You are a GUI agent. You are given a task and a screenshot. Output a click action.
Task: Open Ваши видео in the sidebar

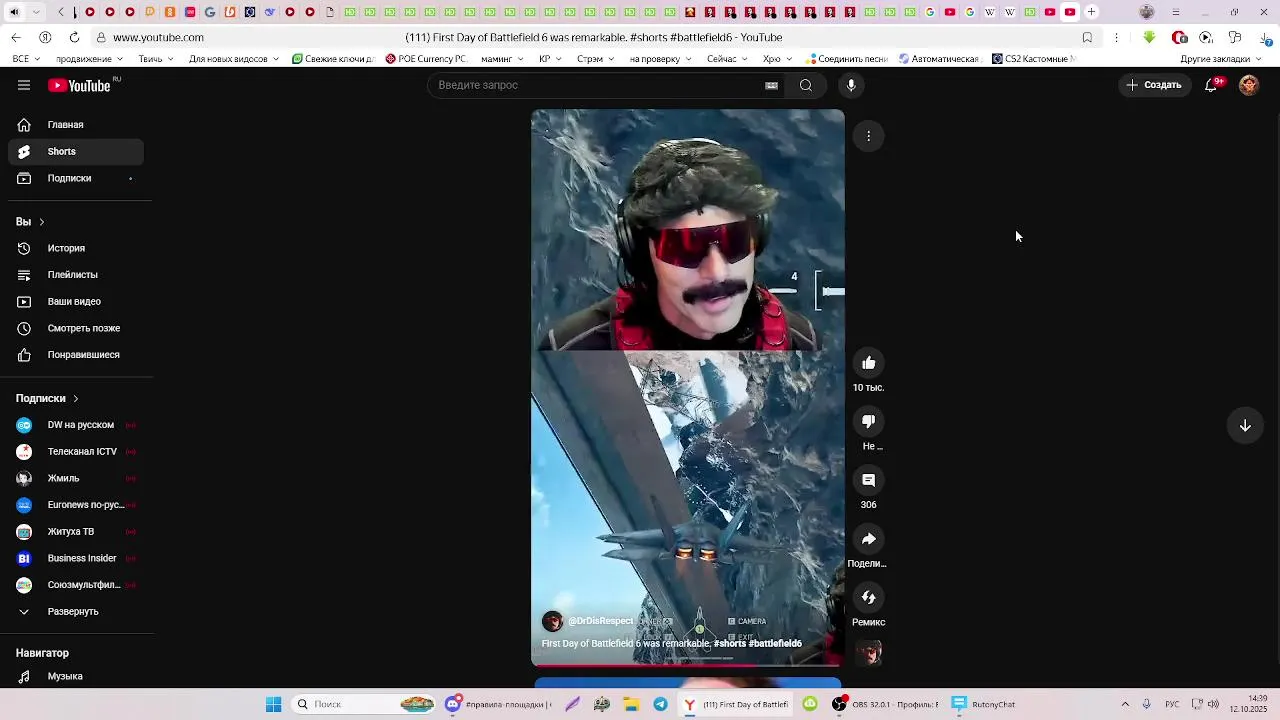pyautogui.click(x=76, y=302)
